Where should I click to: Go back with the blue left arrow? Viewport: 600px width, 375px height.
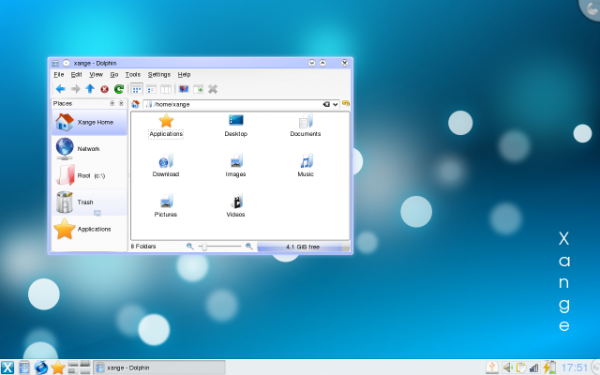pos(60,89)
